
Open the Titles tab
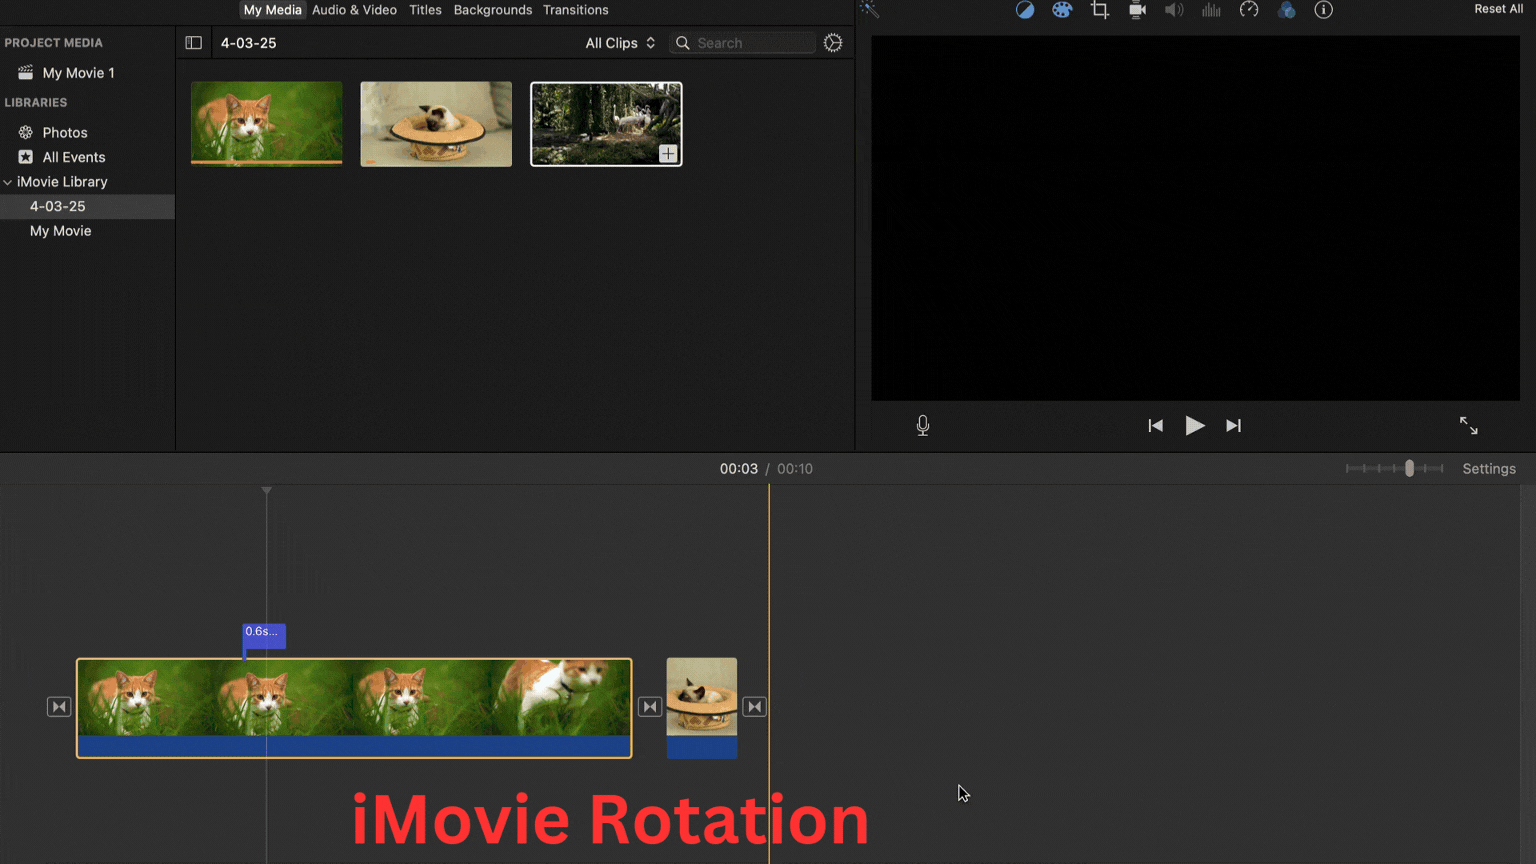pos(425,10)
